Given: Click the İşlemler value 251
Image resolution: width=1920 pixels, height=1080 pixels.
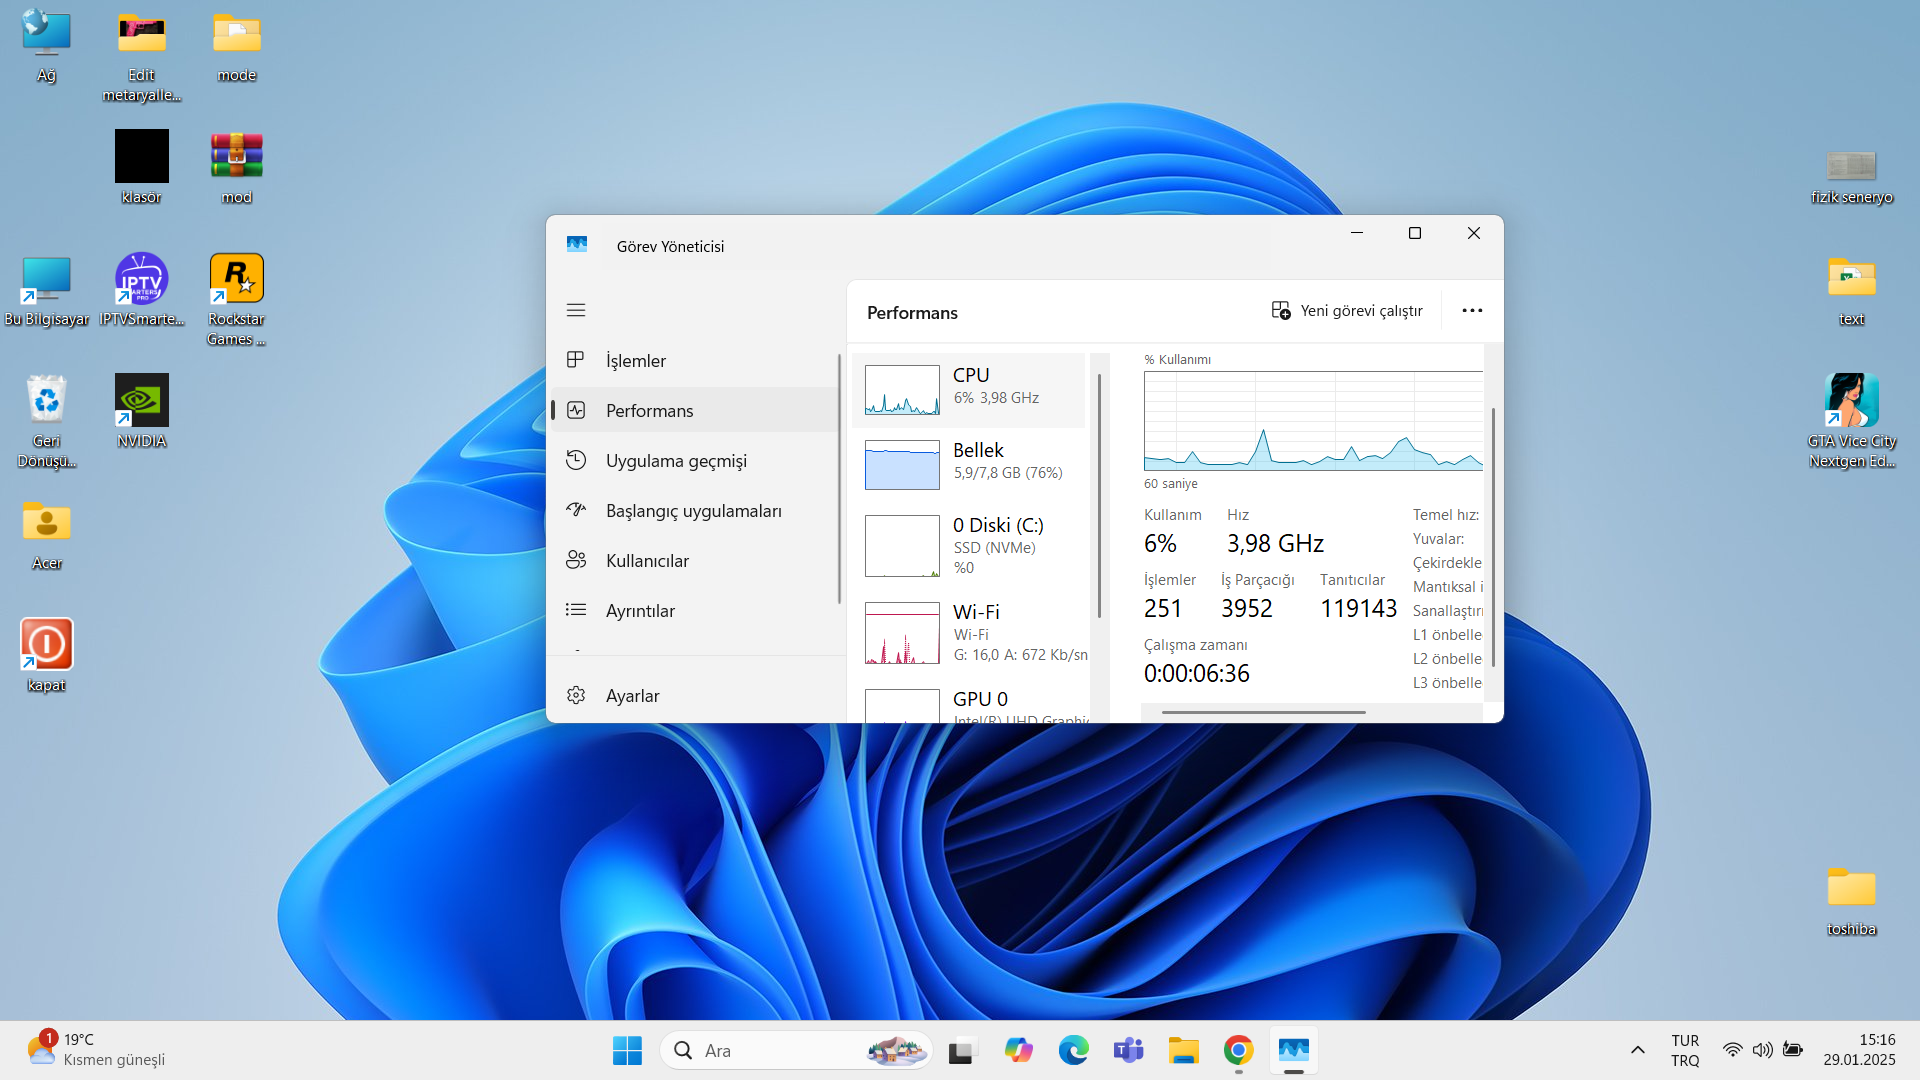Looking at the screenshot, I should point(1163,609).
